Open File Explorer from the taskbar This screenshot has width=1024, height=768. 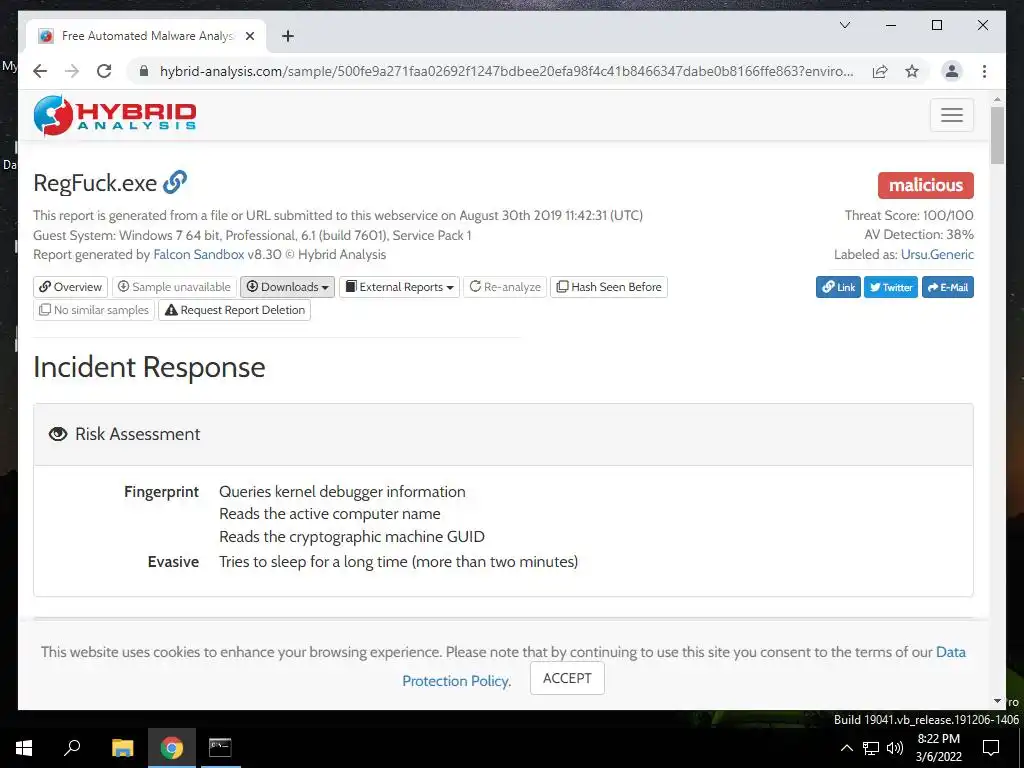point(122,748)
